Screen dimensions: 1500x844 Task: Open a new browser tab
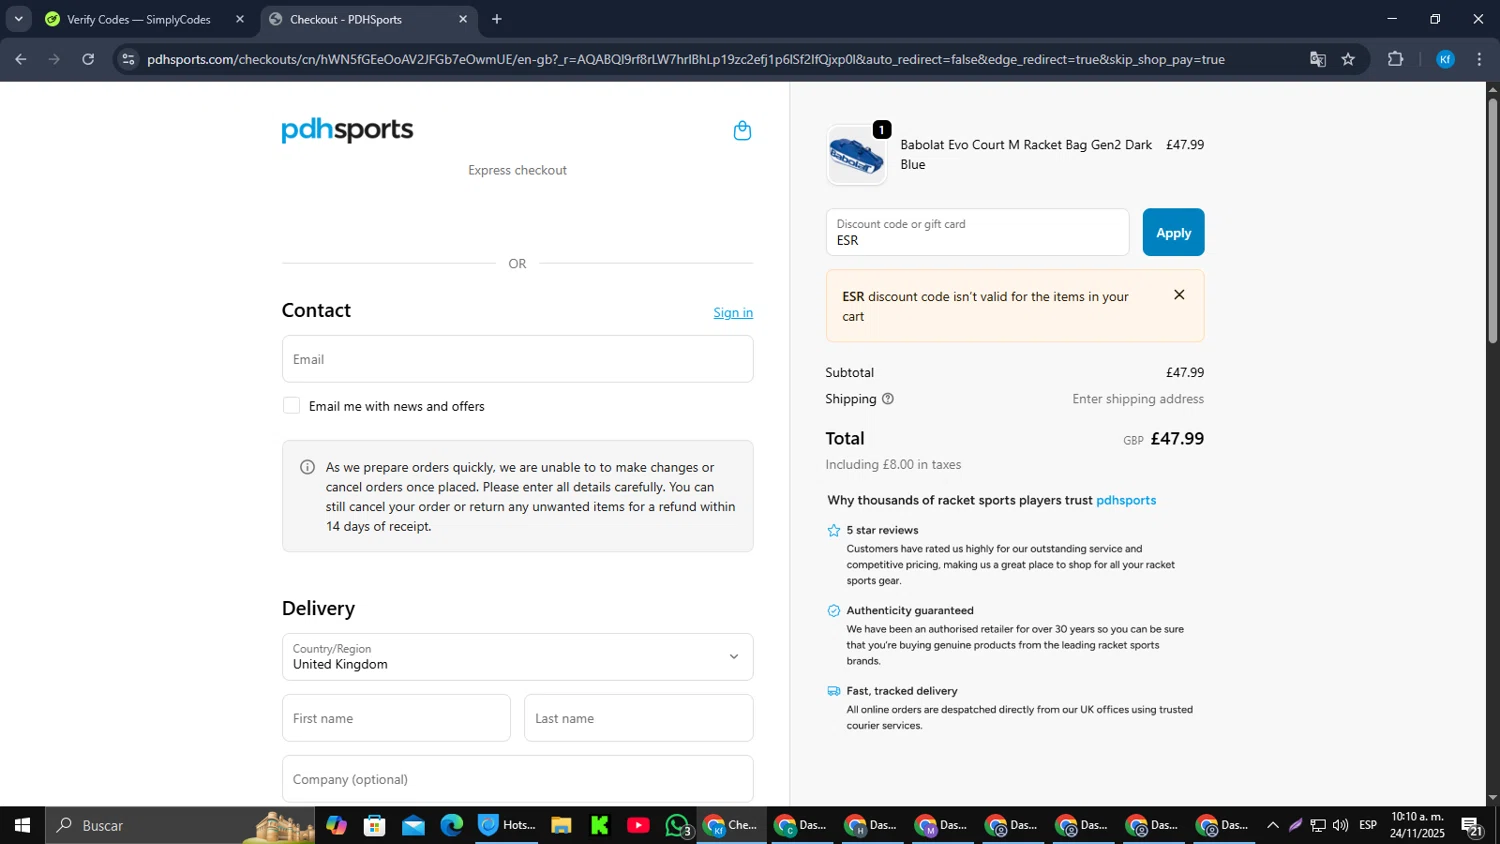497,19
